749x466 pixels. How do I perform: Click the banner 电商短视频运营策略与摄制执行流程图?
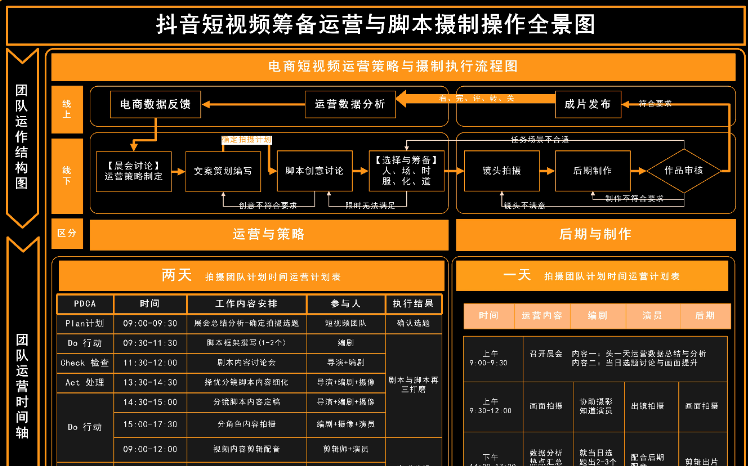pyautogui.click(x=393, y=66)
